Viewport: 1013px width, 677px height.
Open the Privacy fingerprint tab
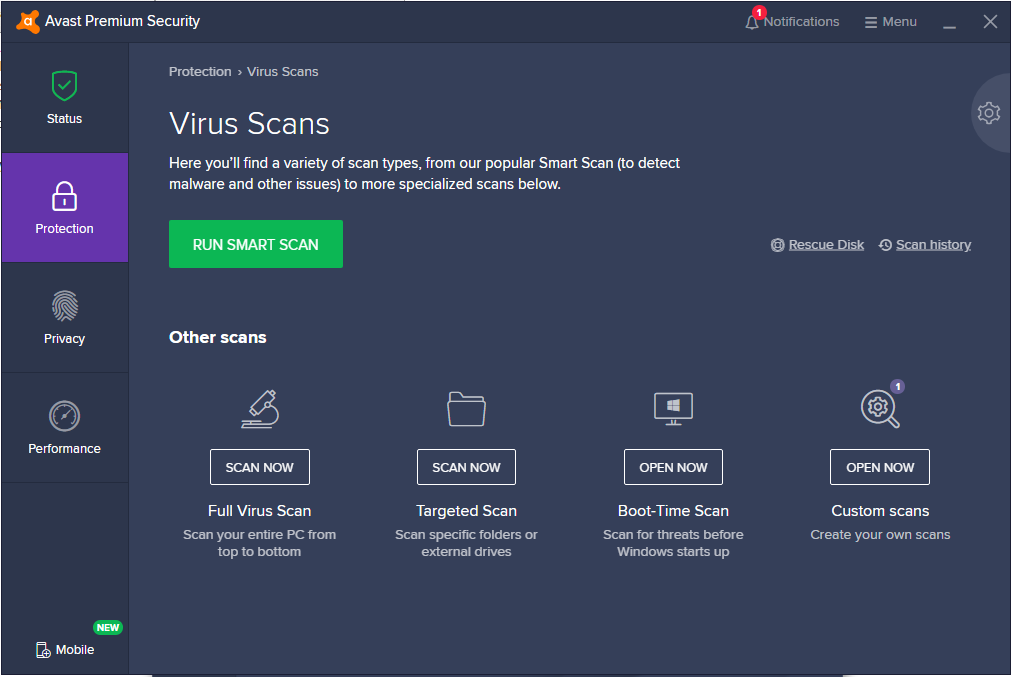[65, 317]
